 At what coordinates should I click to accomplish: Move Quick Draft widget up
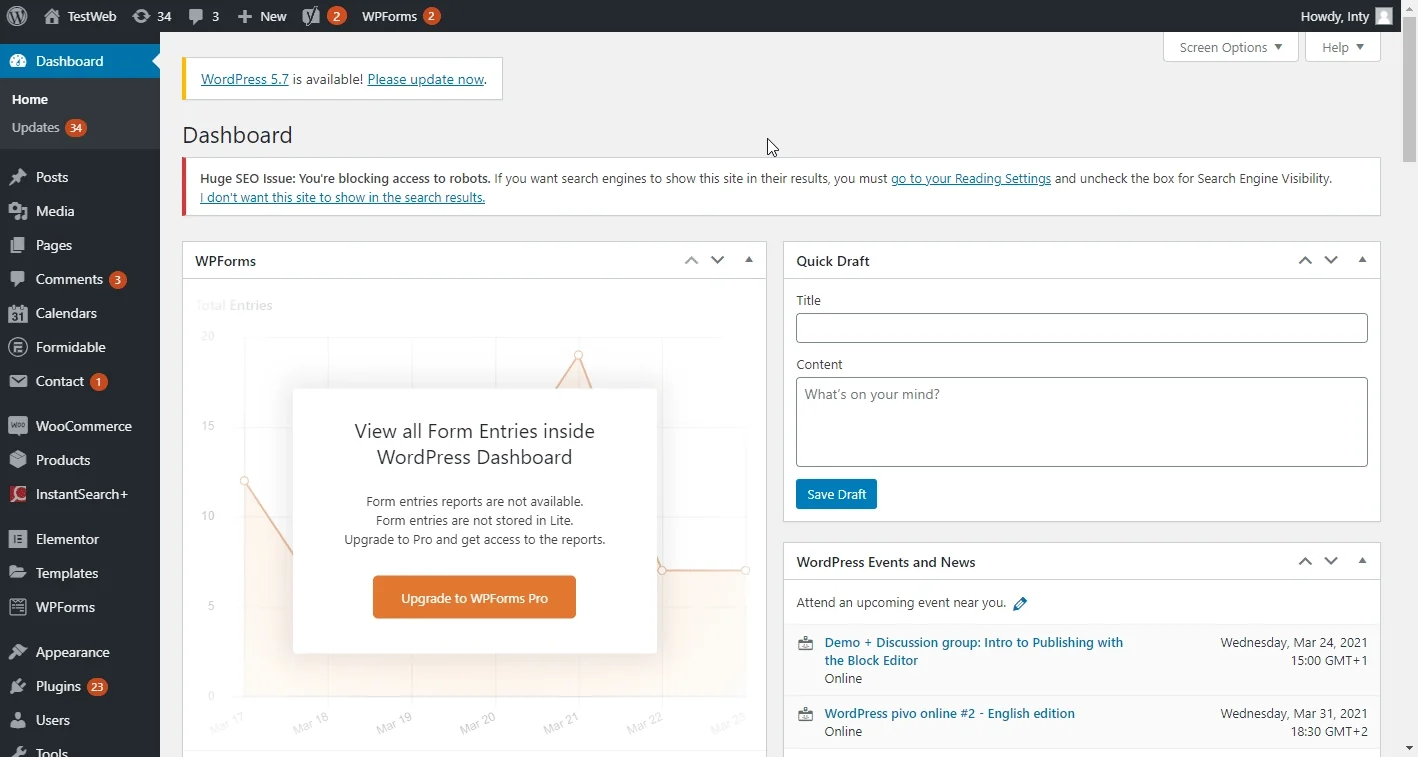click(x=1305, y=260)
